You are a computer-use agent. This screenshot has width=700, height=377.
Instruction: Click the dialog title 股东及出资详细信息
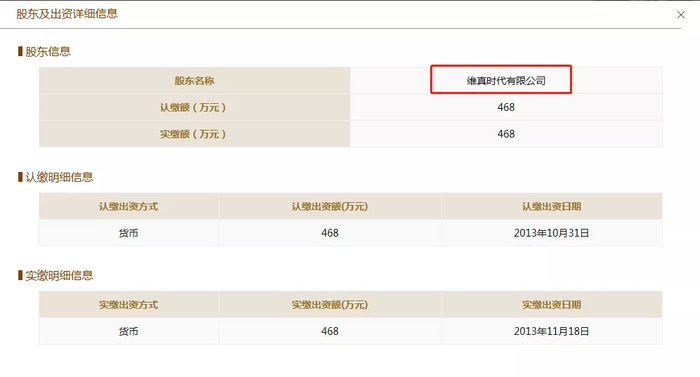(x=67, y=14)
